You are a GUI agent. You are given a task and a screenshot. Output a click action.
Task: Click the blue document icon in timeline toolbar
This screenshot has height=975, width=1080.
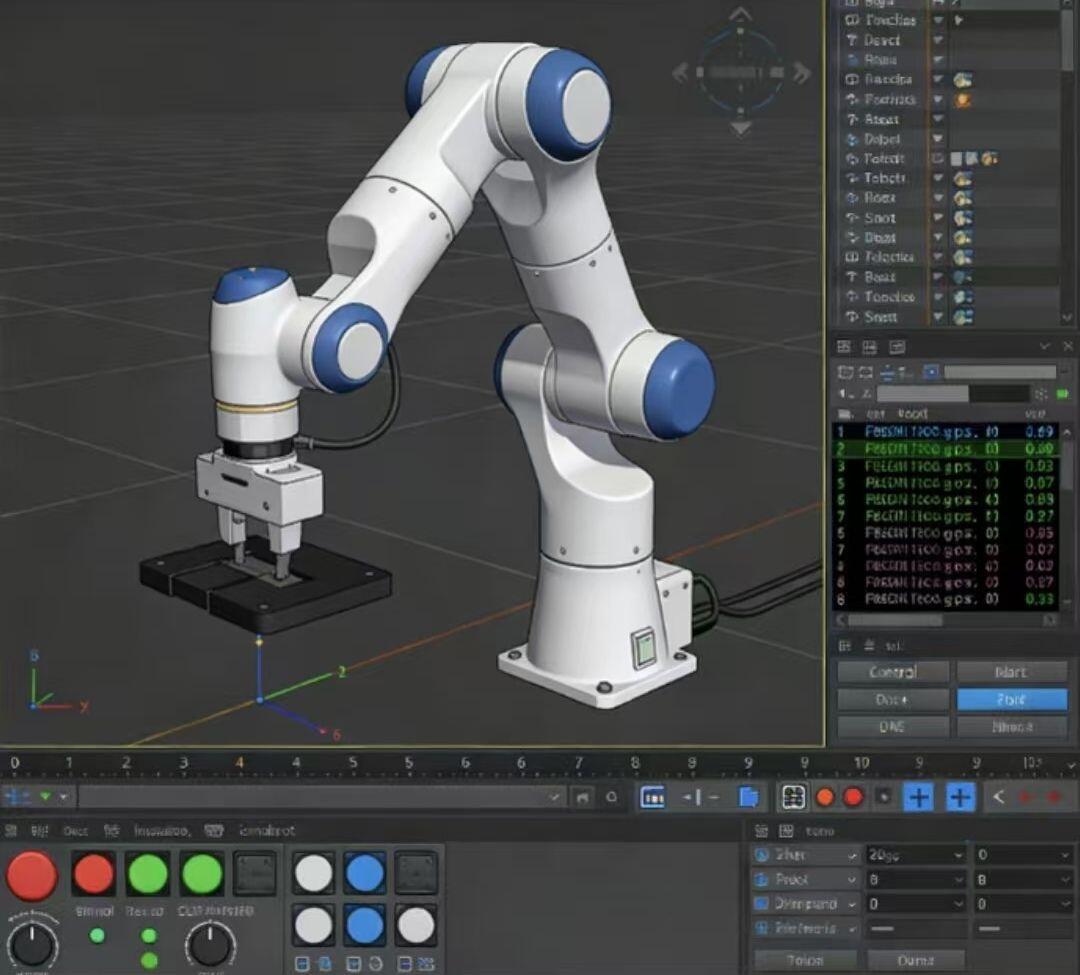pos(749,797)
